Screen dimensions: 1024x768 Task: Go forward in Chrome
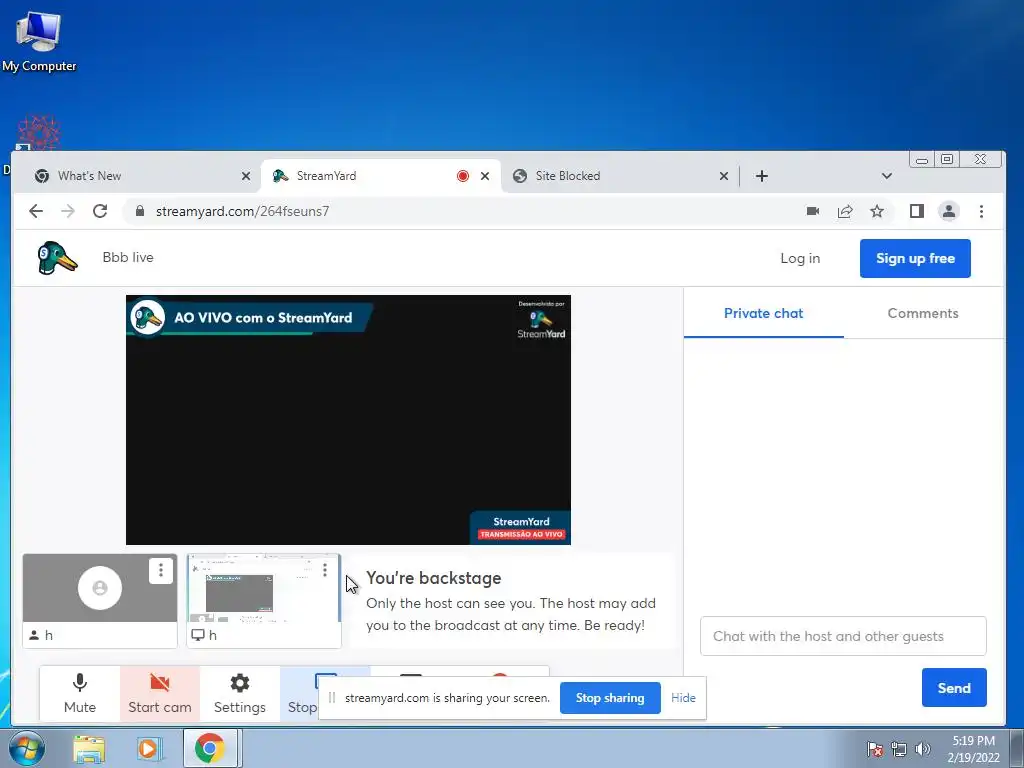point(68,211)
